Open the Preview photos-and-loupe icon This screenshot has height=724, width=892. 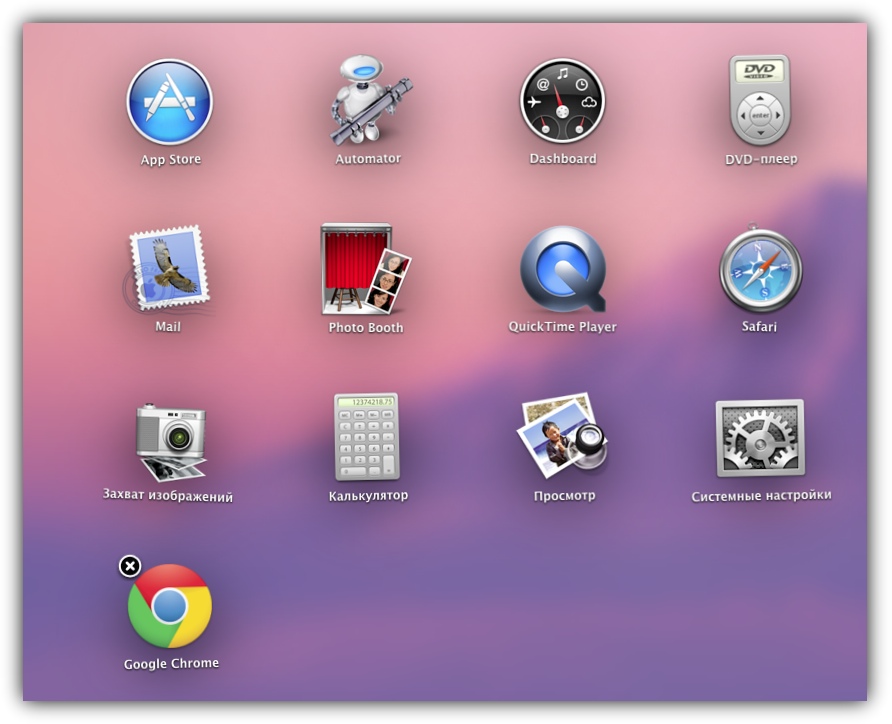coord(563,435)
